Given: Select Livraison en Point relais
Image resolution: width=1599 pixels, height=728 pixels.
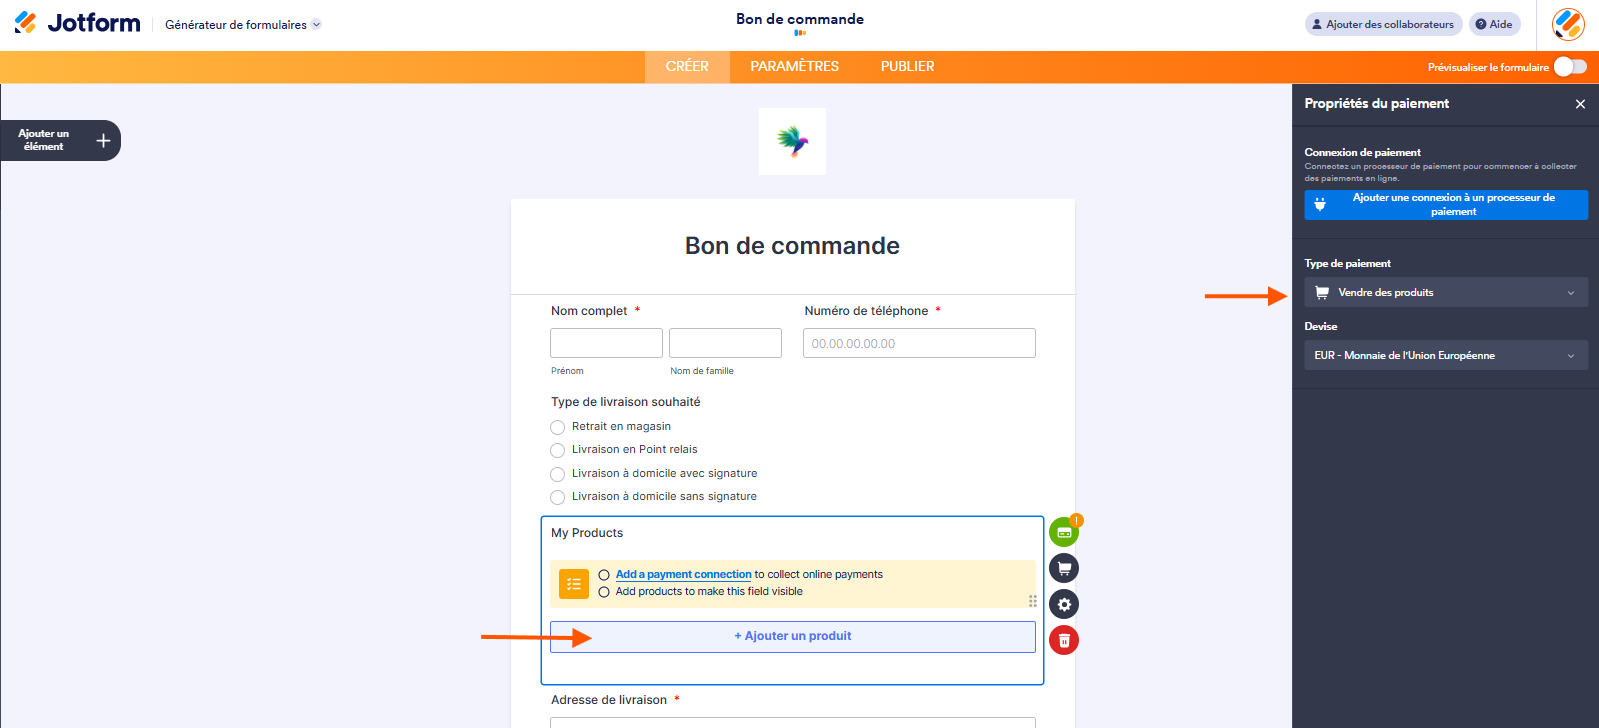Looking at the screenshot, I should point(557,450).
